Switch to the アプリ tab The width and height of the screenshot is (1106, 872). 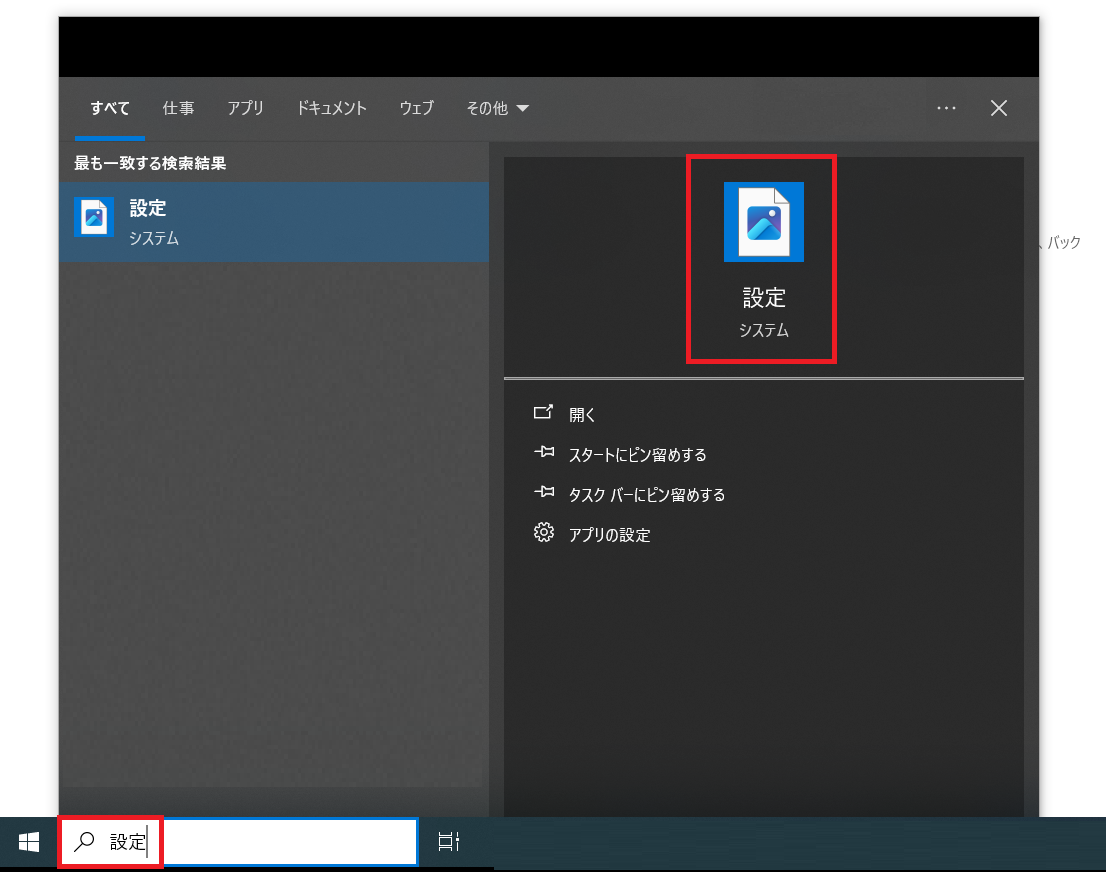click(x=245, y=108)
